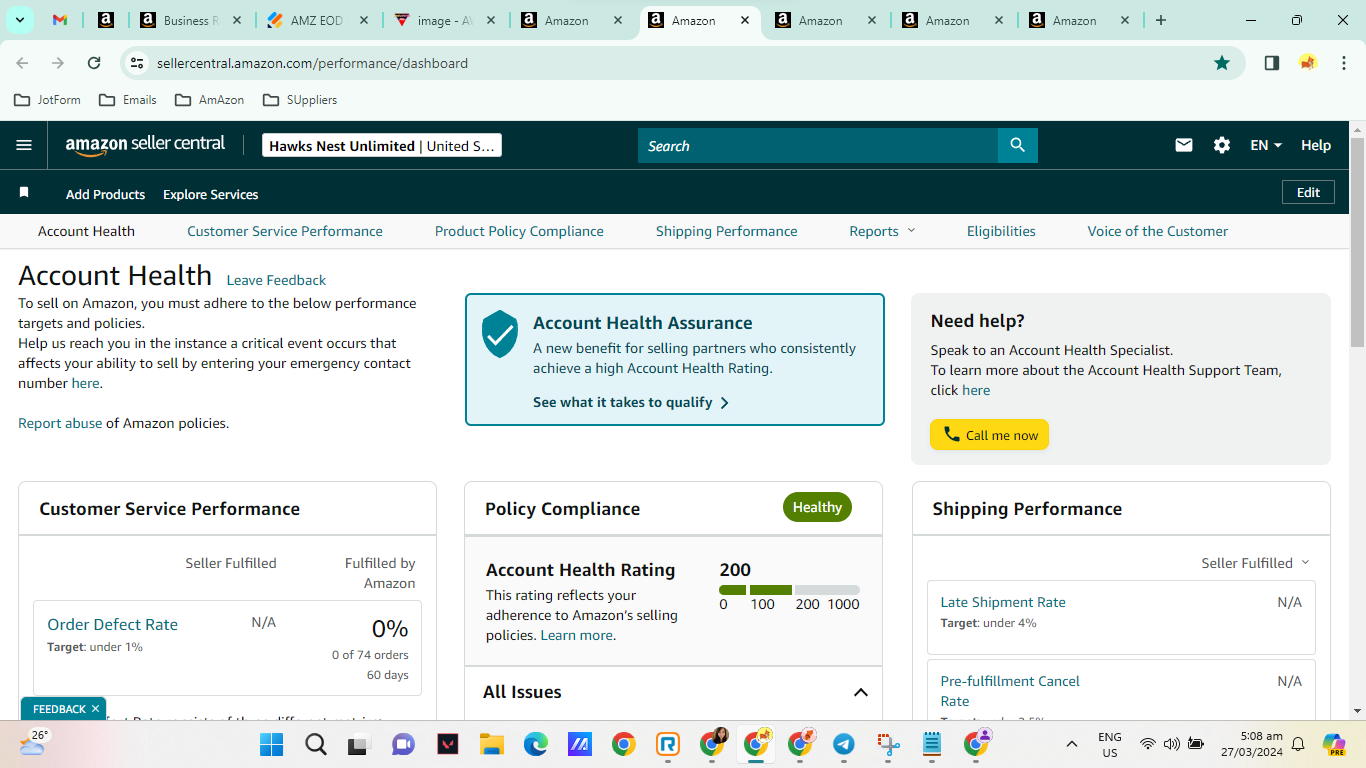Close the AMZ EOD tab
1366x768 pixels.
tap(362, 20)
